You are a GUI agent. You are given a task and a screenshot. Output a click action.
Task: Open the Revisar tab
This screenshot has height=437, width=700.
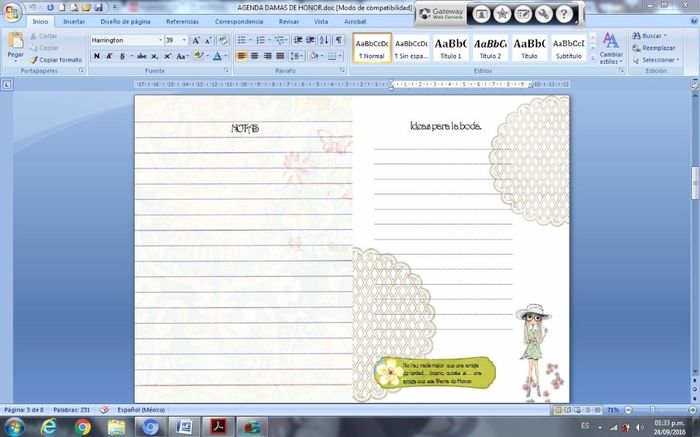tap(289, 21)
